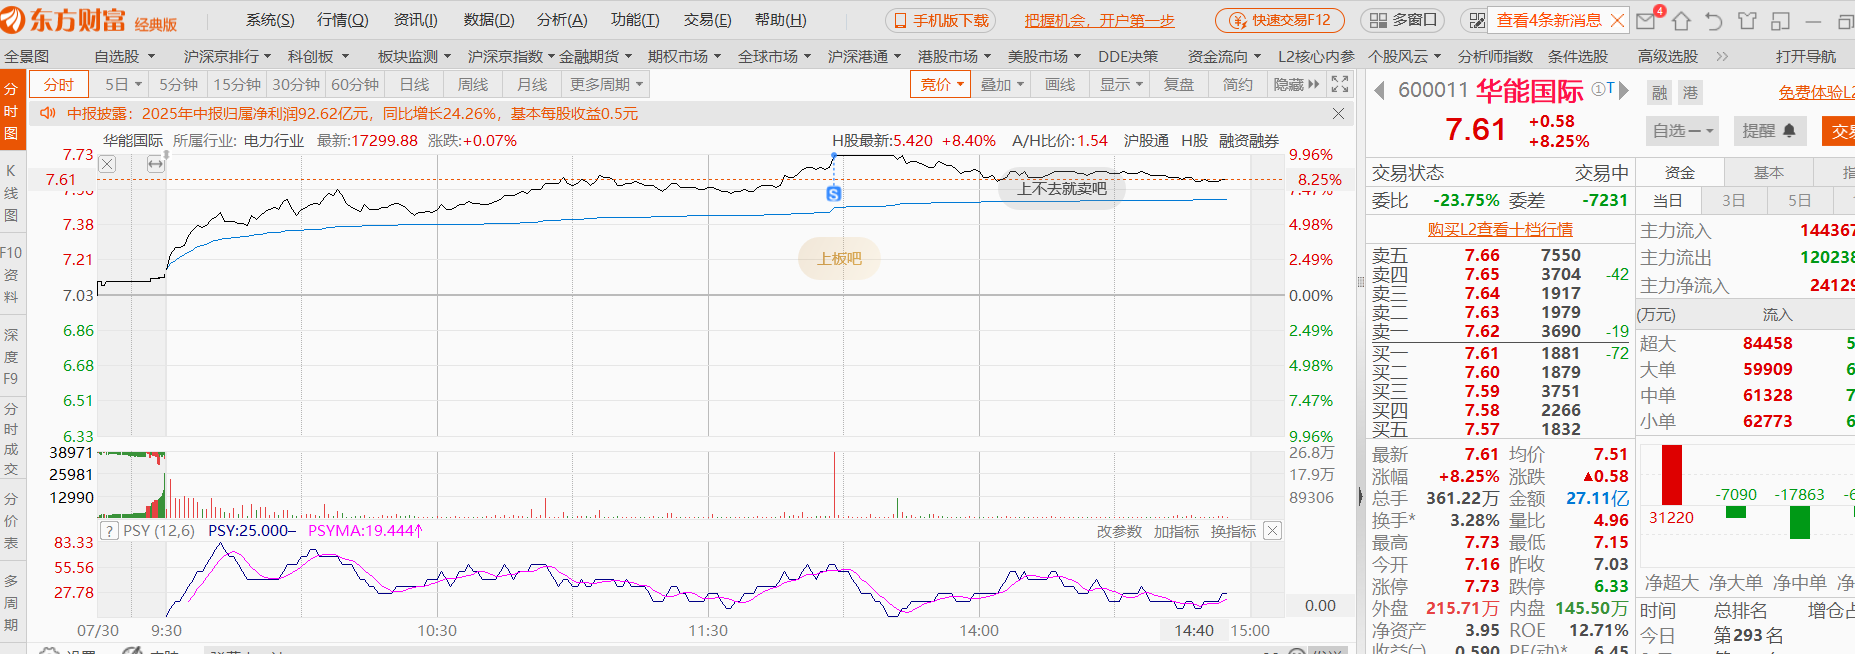Open the mail inbox with 4 unread
This screenshot has width=1855, height=654.
click(1646, 20)
